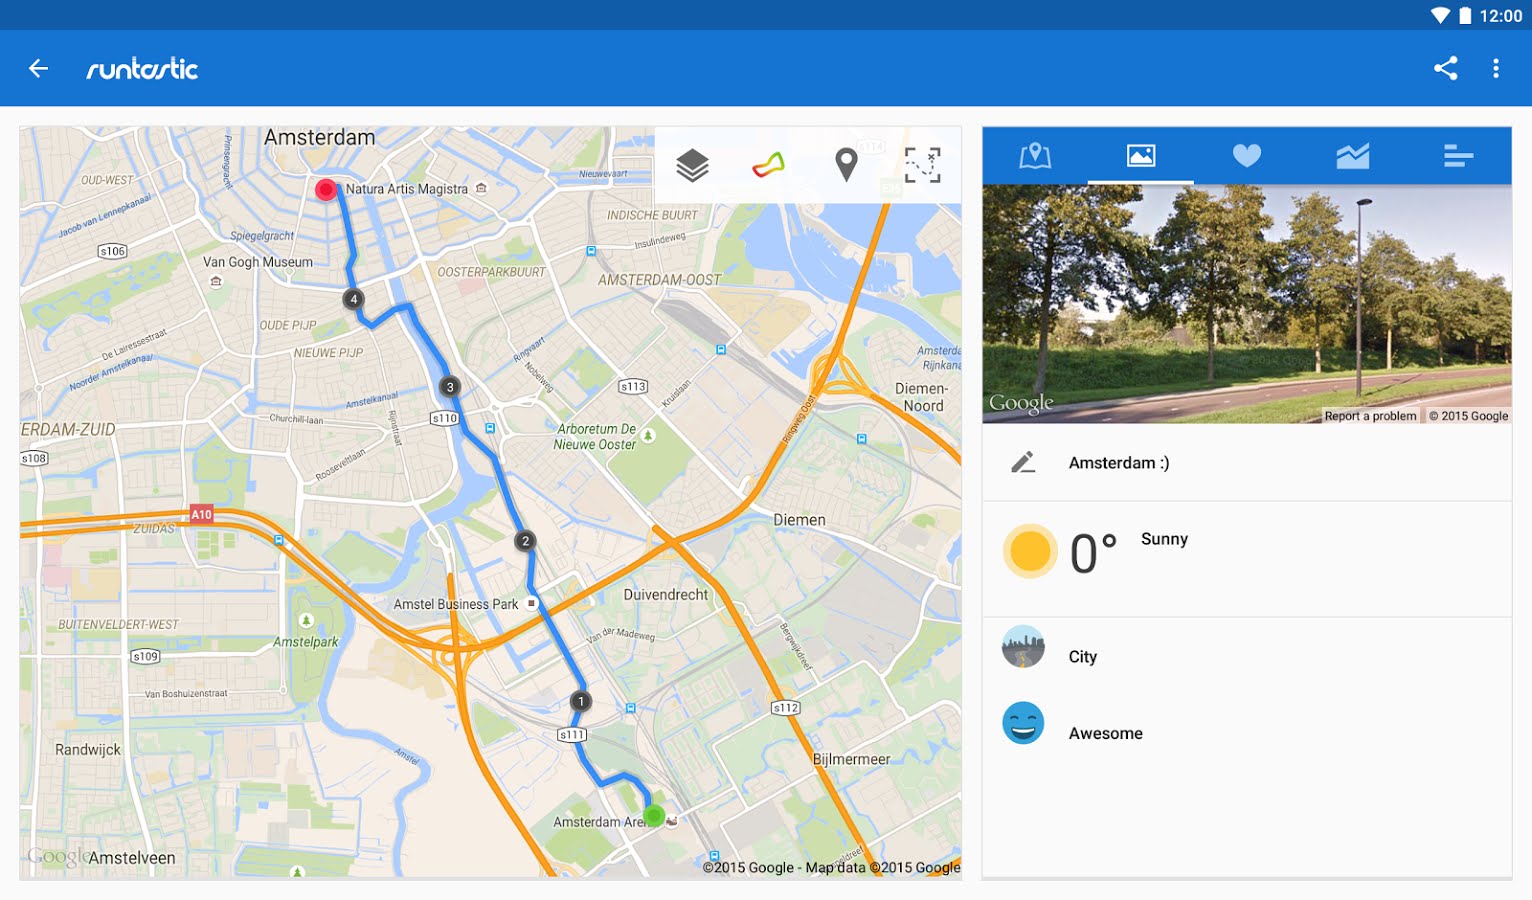Open the three-dot overflow menu
Screen dimensions: 1532x900
(x=1496, y=68)
